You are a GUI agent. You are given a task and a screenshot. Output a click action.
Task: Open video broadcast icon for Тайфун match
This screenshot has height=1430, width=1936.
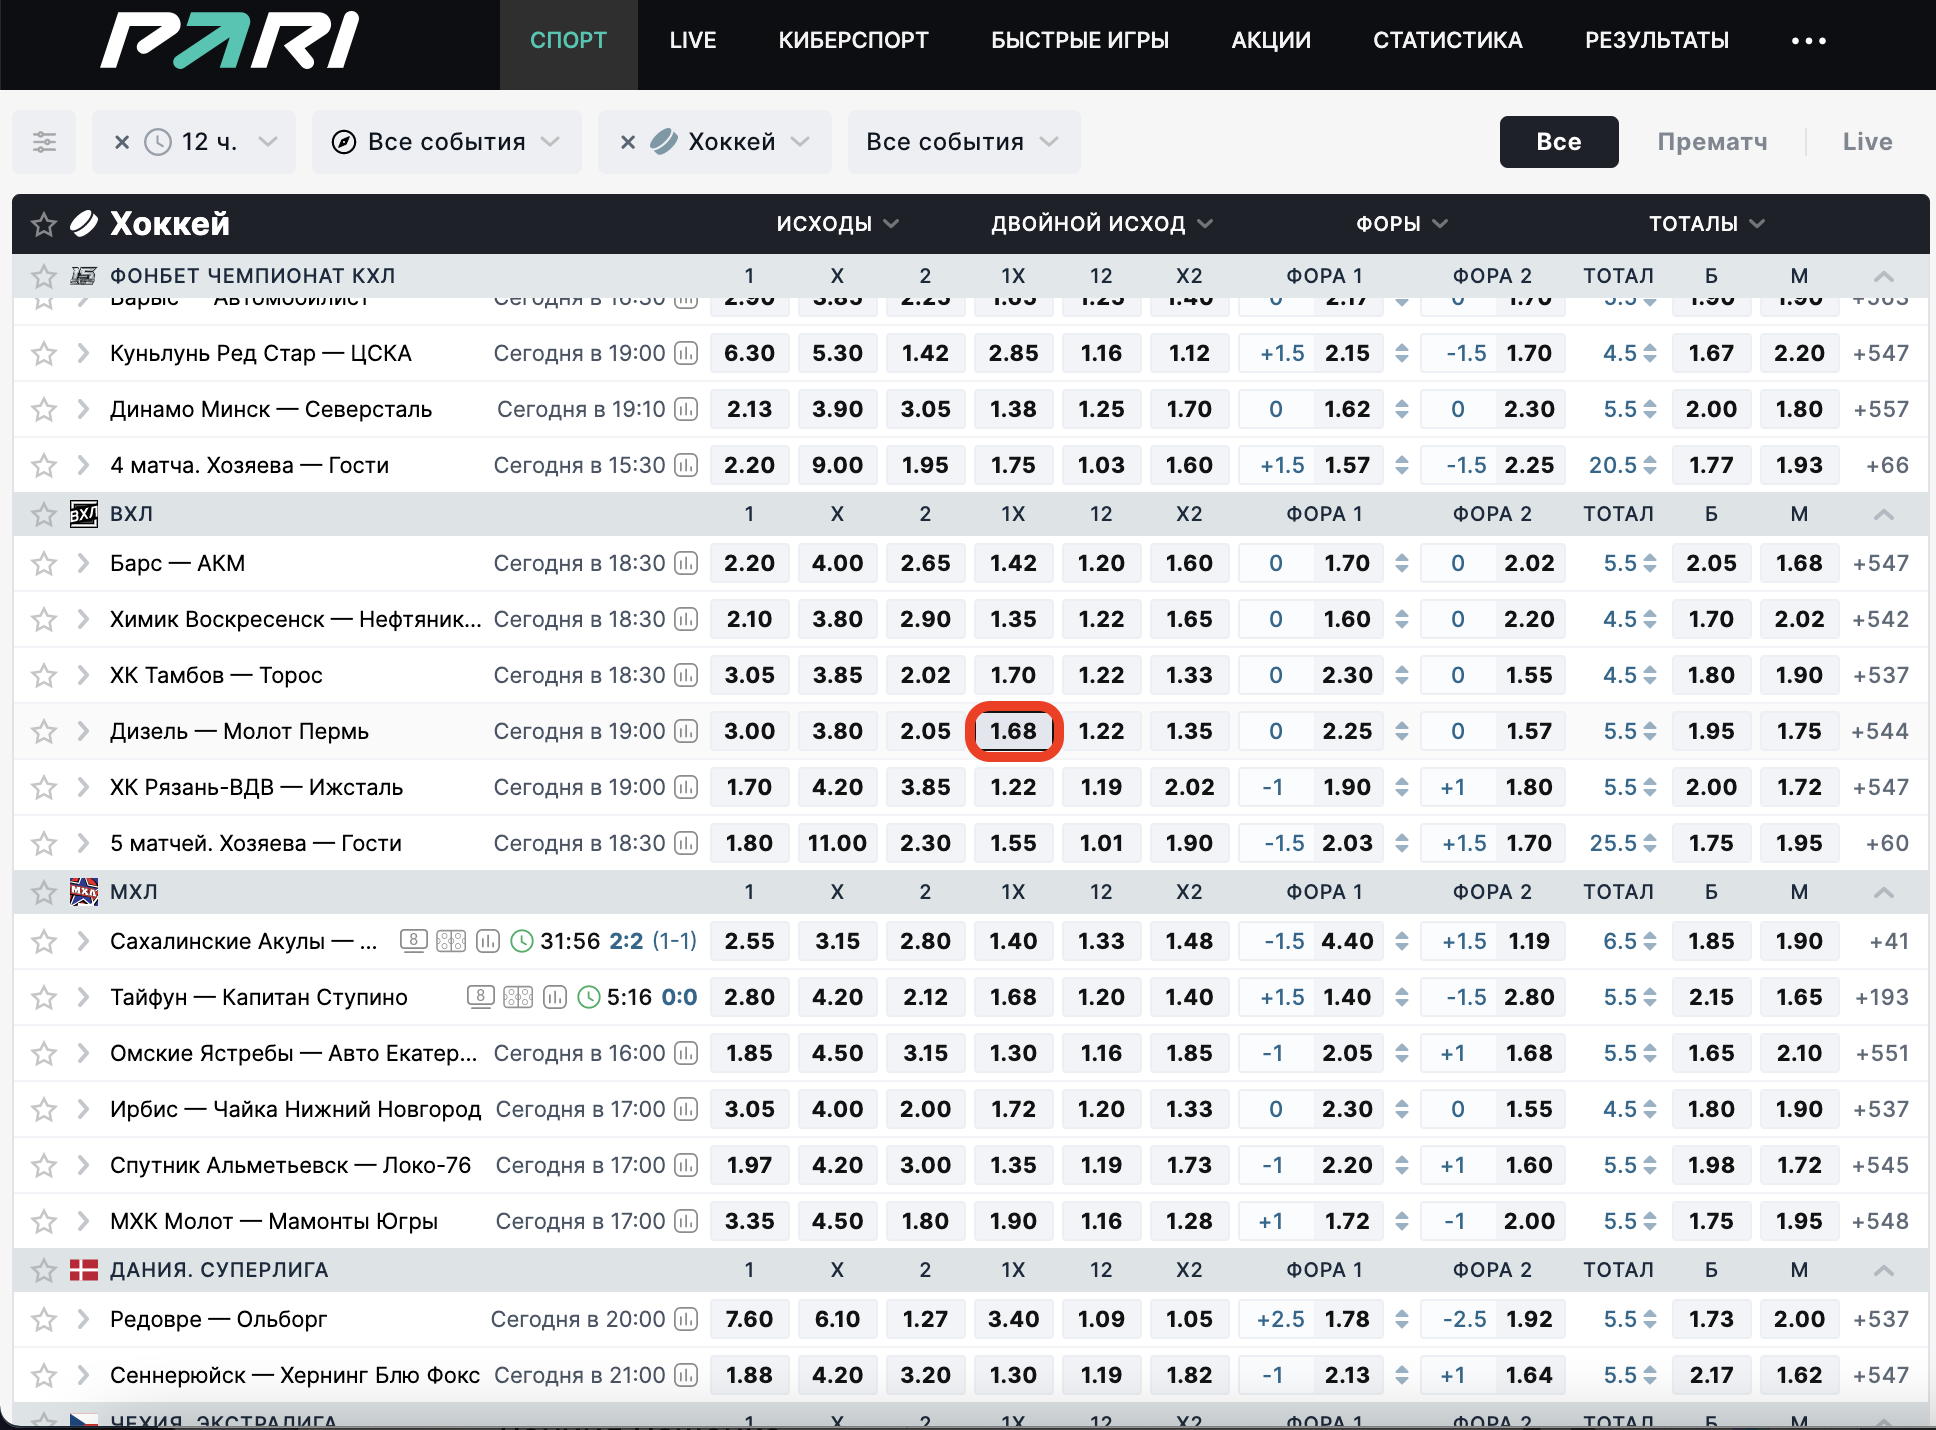pos(481,996)
